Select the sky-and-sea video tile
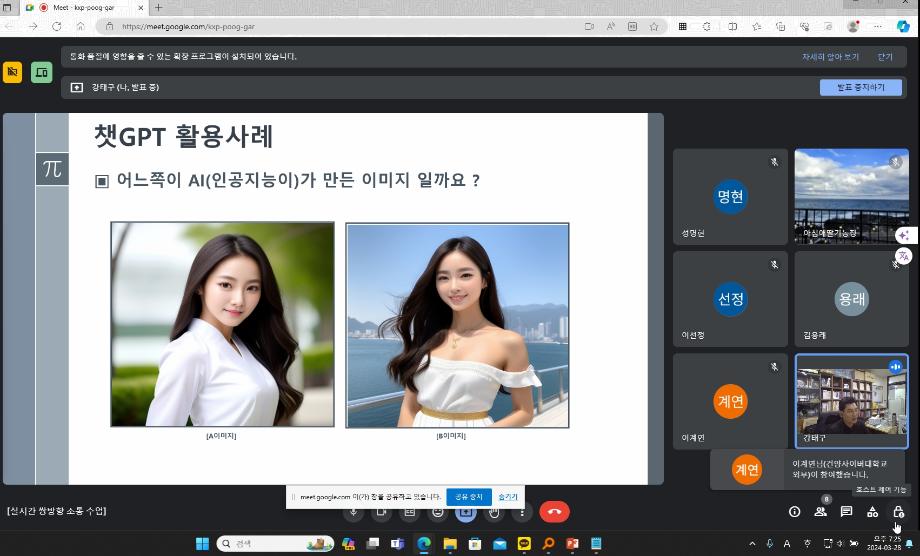920x556 pixels. point(851,196)
